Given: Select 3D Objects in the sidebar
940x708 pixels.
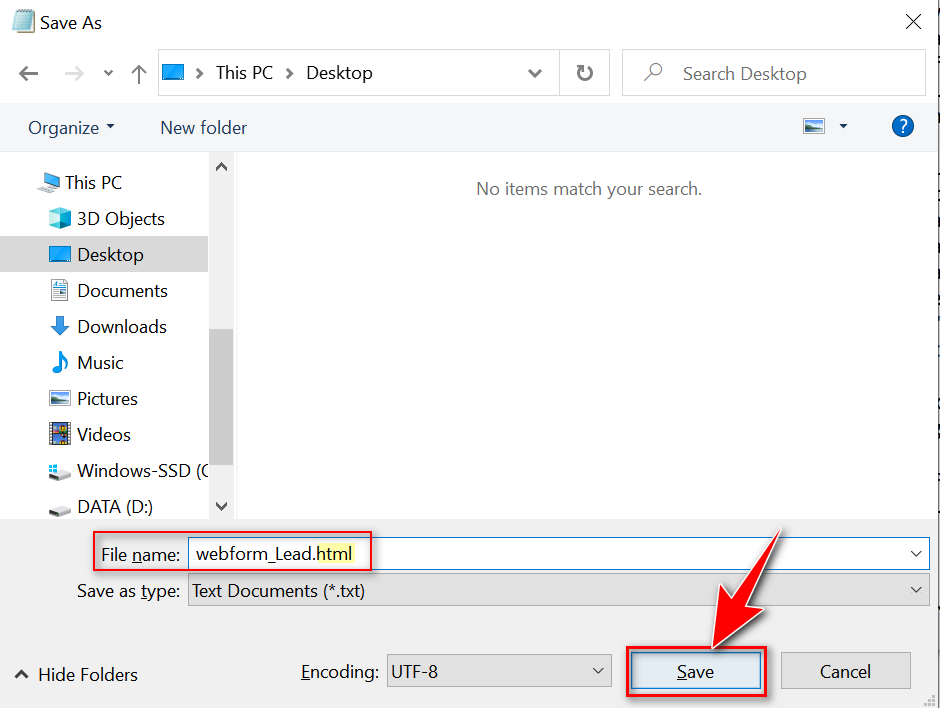Looking at the screenshot, I should click(x=120, y=218).
